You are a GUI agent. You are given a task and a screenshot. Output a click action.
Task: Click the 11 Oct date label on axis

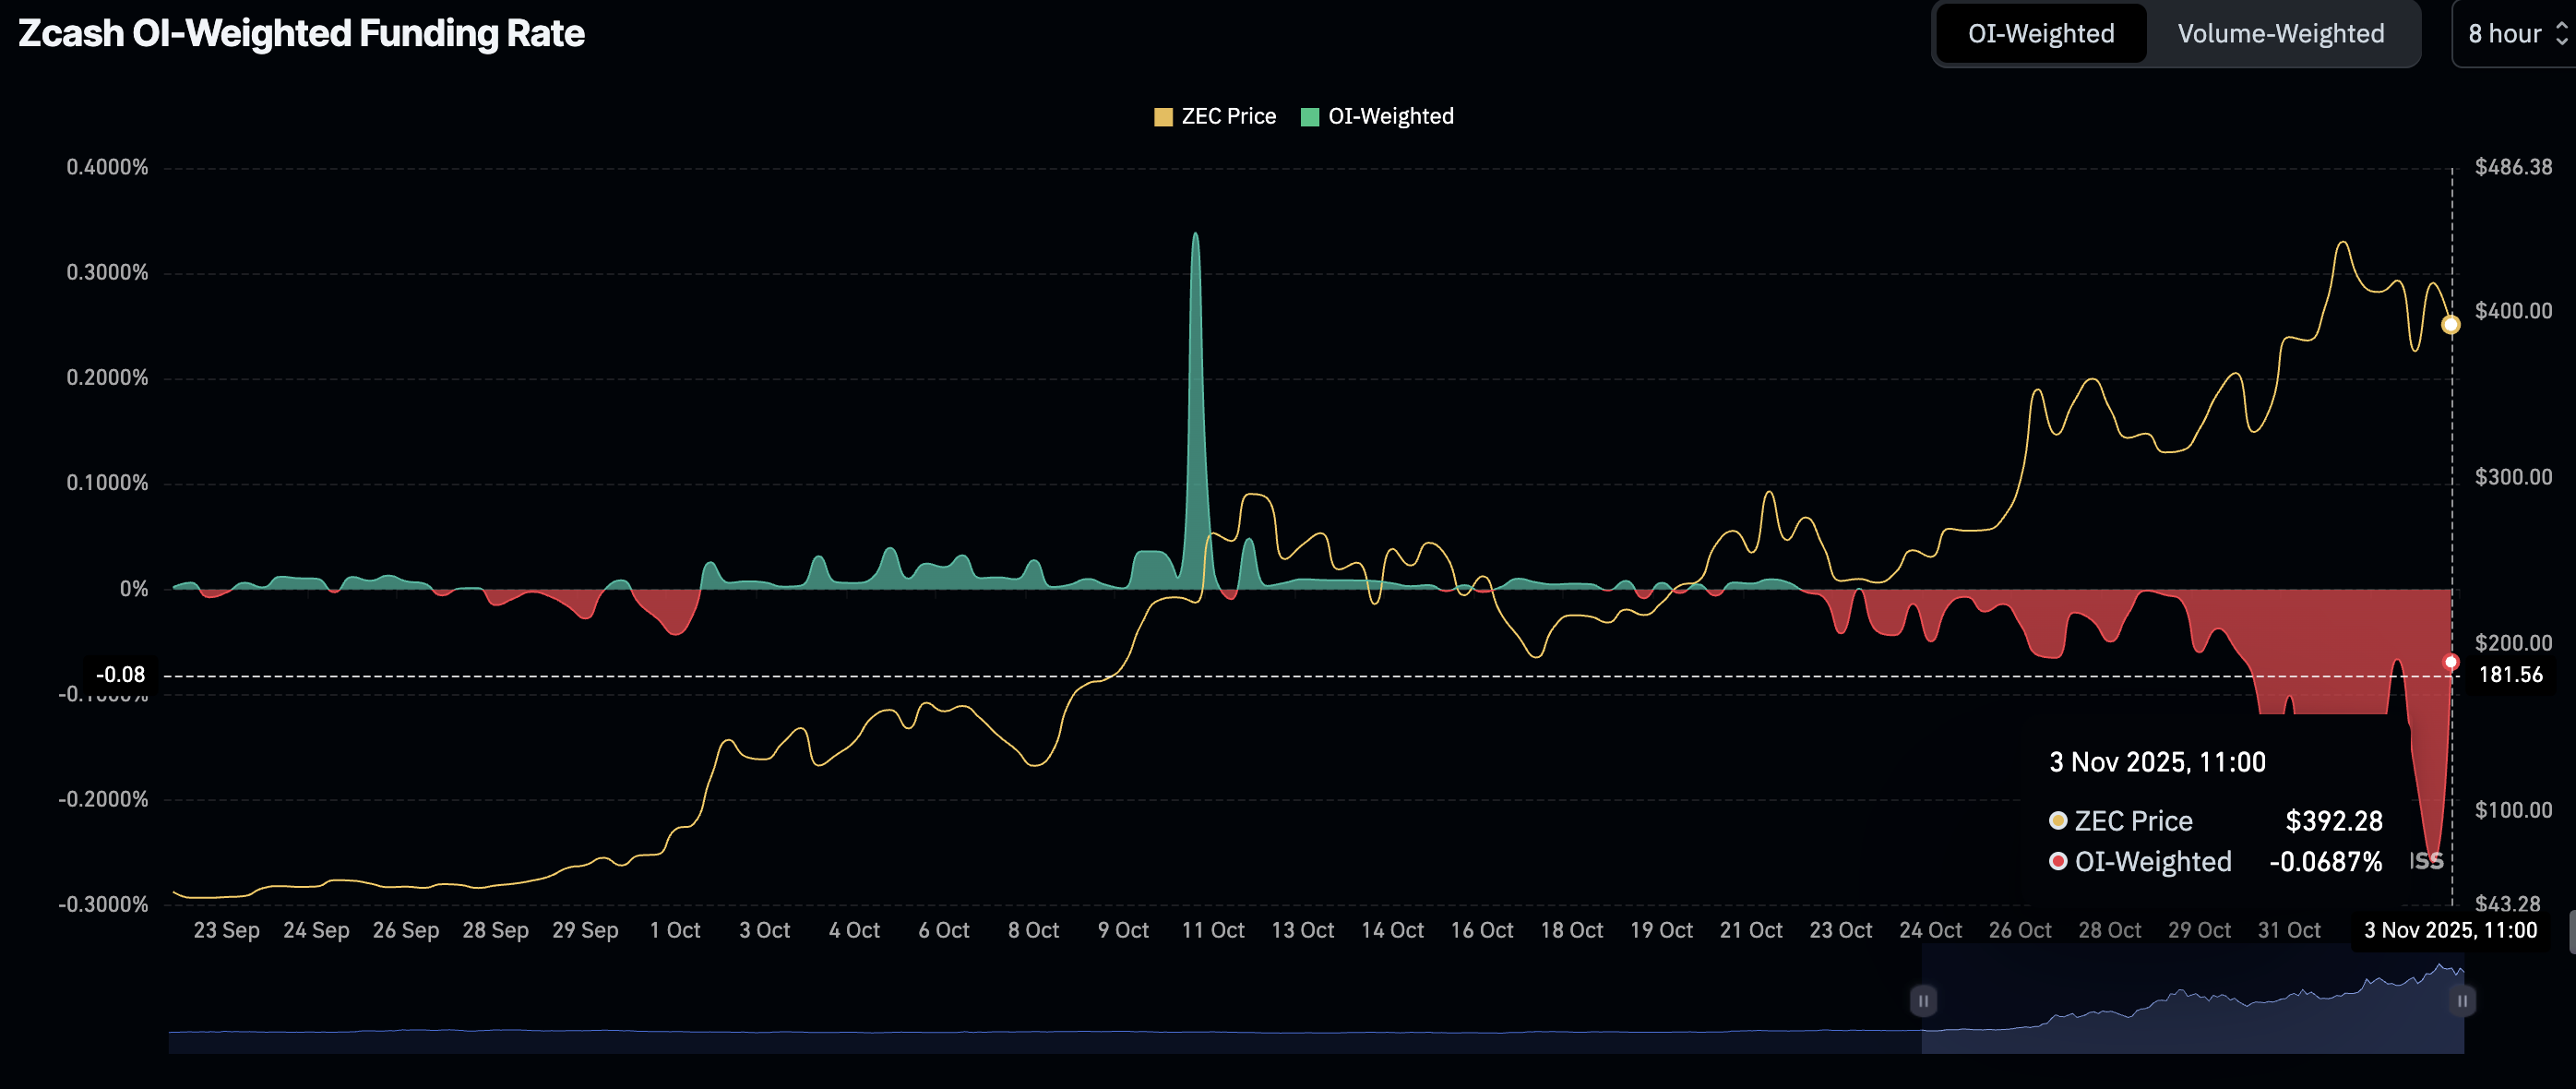[x=1212, y=930]
